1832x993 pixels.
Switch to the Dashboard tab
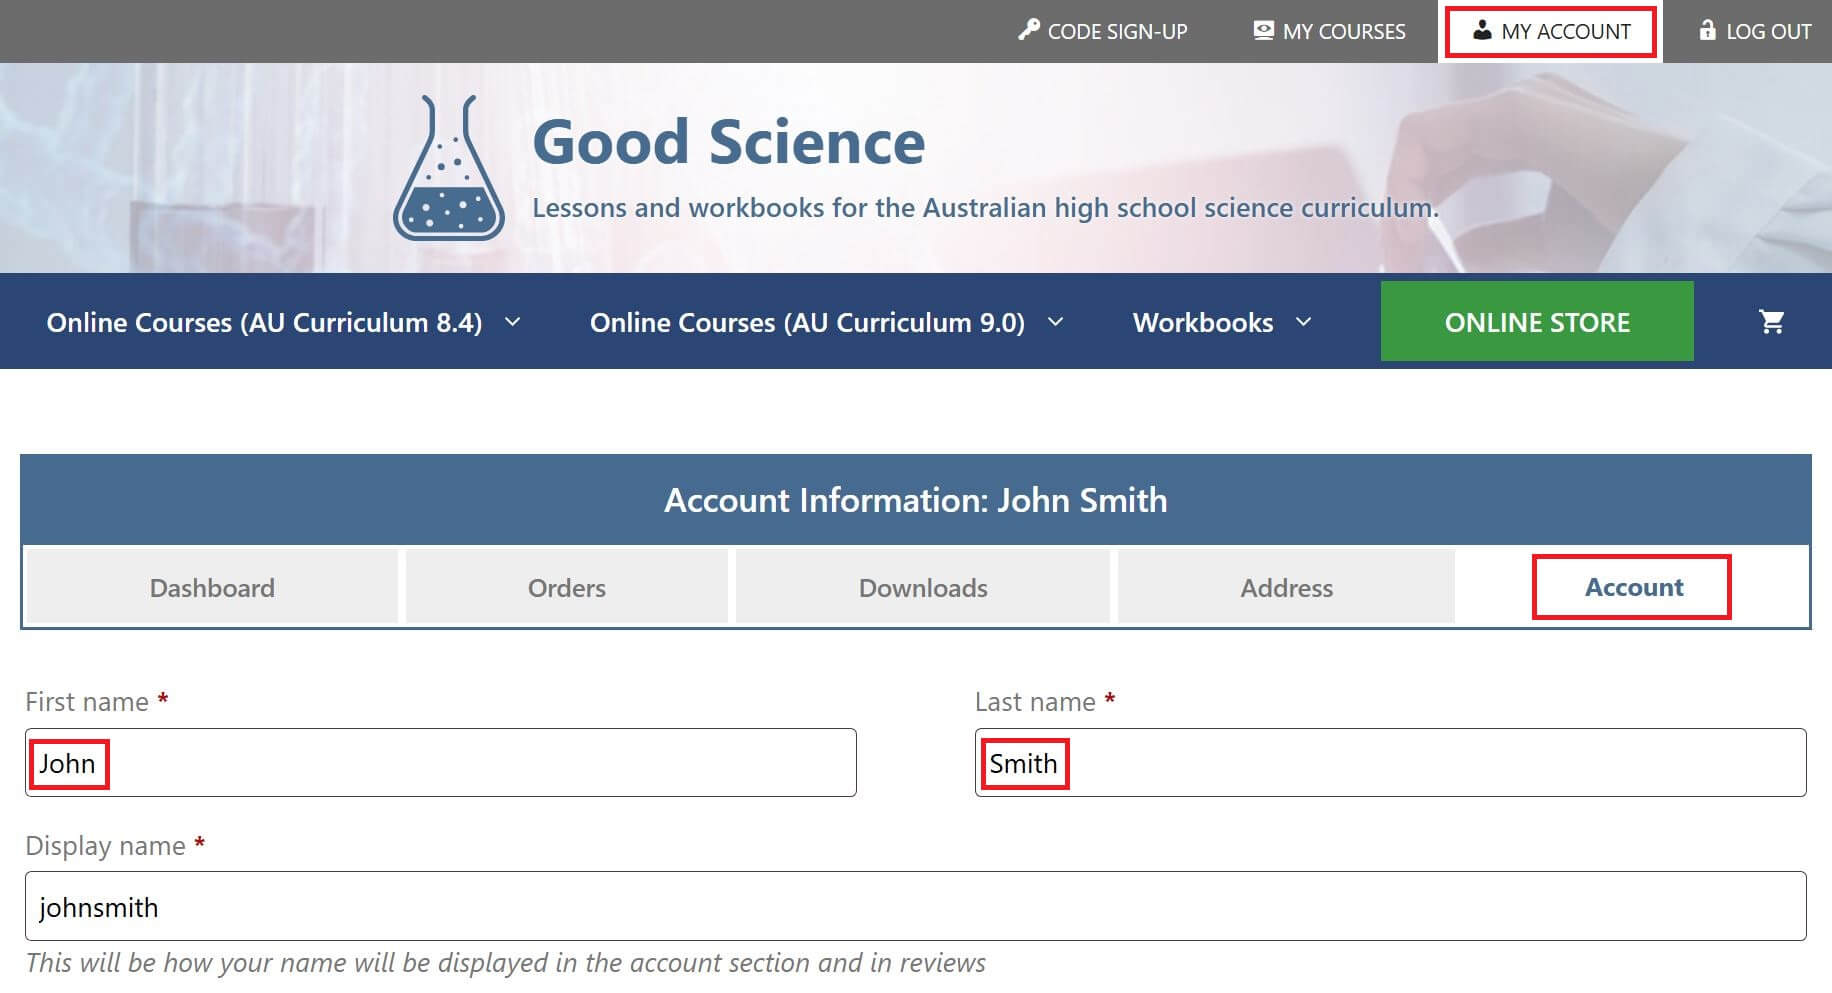[x=212, y=588]
